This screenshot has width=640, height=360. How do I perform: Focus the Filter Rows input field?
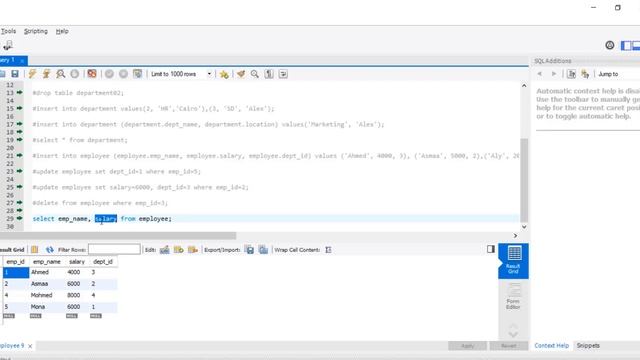tap(114, 249)
